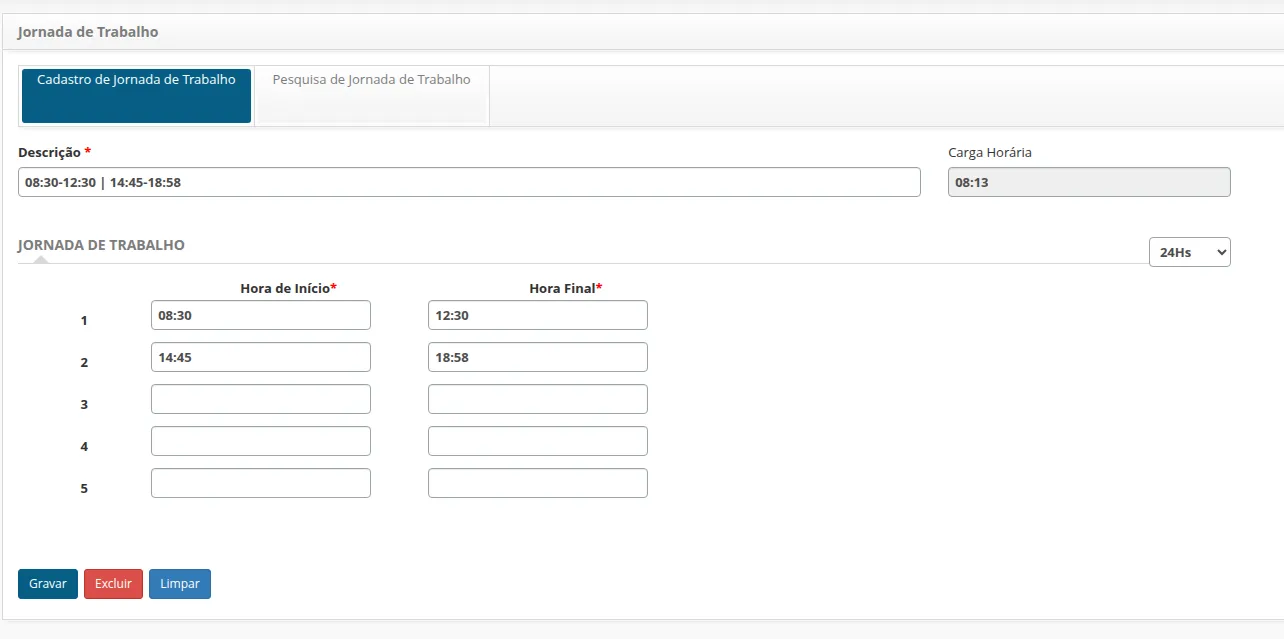
Task: Focus the empty row 3 Hora de Início field
Action: pos(261,399)
